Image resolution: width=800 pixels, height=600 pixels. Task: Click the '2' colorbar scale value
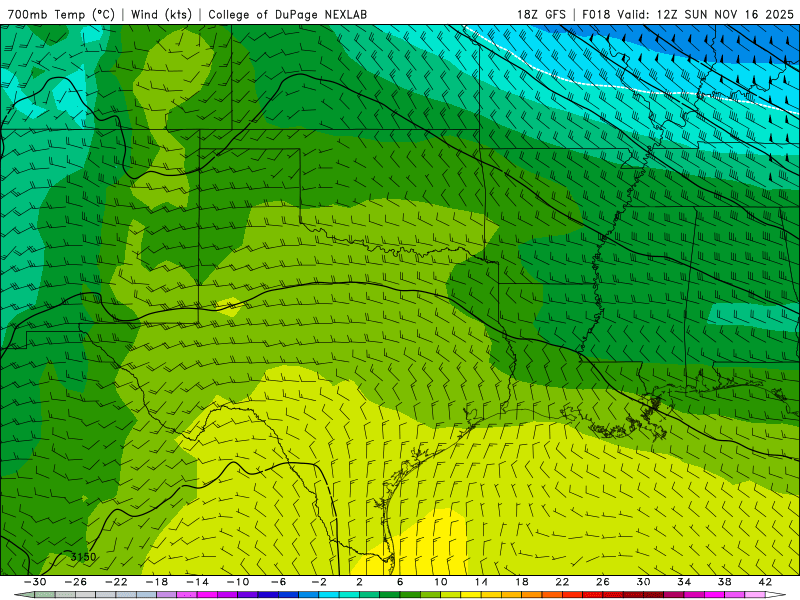coord(359,582)
